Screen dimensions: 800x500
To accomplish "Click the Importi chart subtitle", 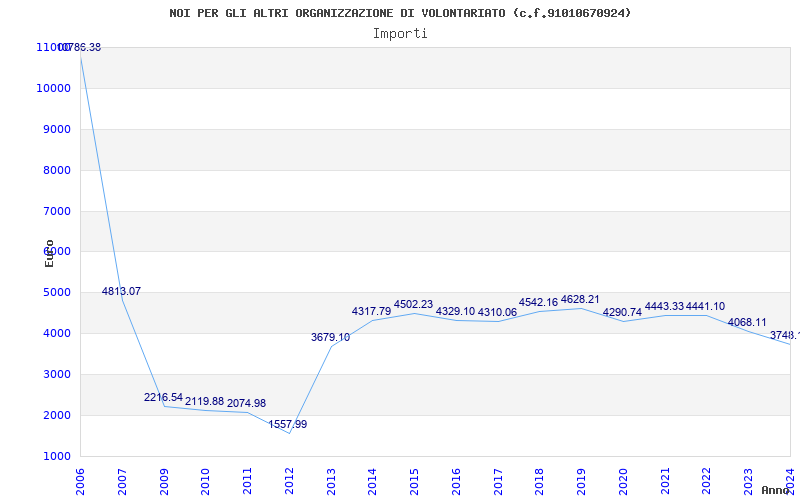I will (400, 34).
